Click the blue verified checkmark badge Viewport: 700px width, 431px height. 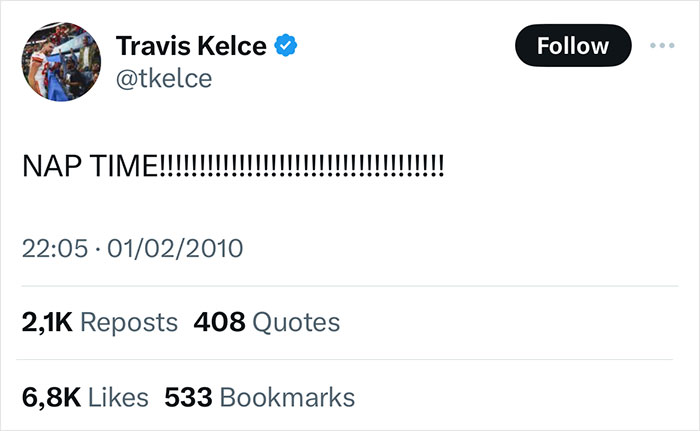(x=287, y=46)
